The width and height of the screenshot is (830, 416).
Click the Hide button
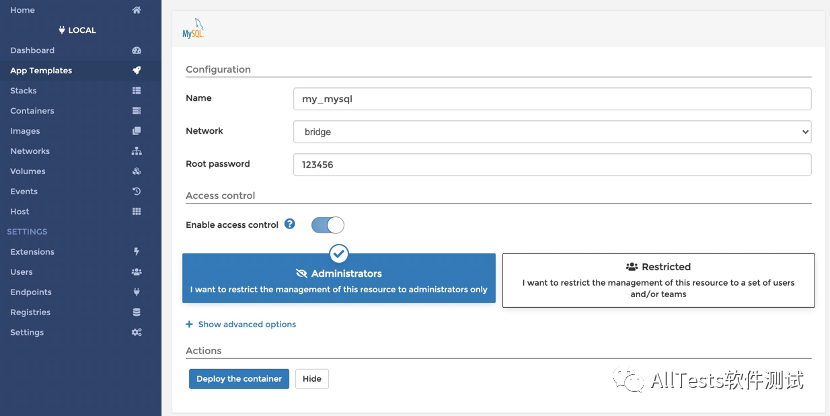(312, 379)
